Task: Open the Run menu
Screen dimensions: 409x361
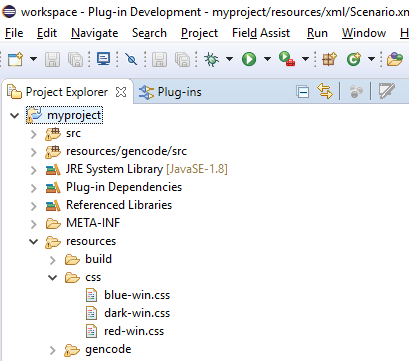Action: point(317,33)
